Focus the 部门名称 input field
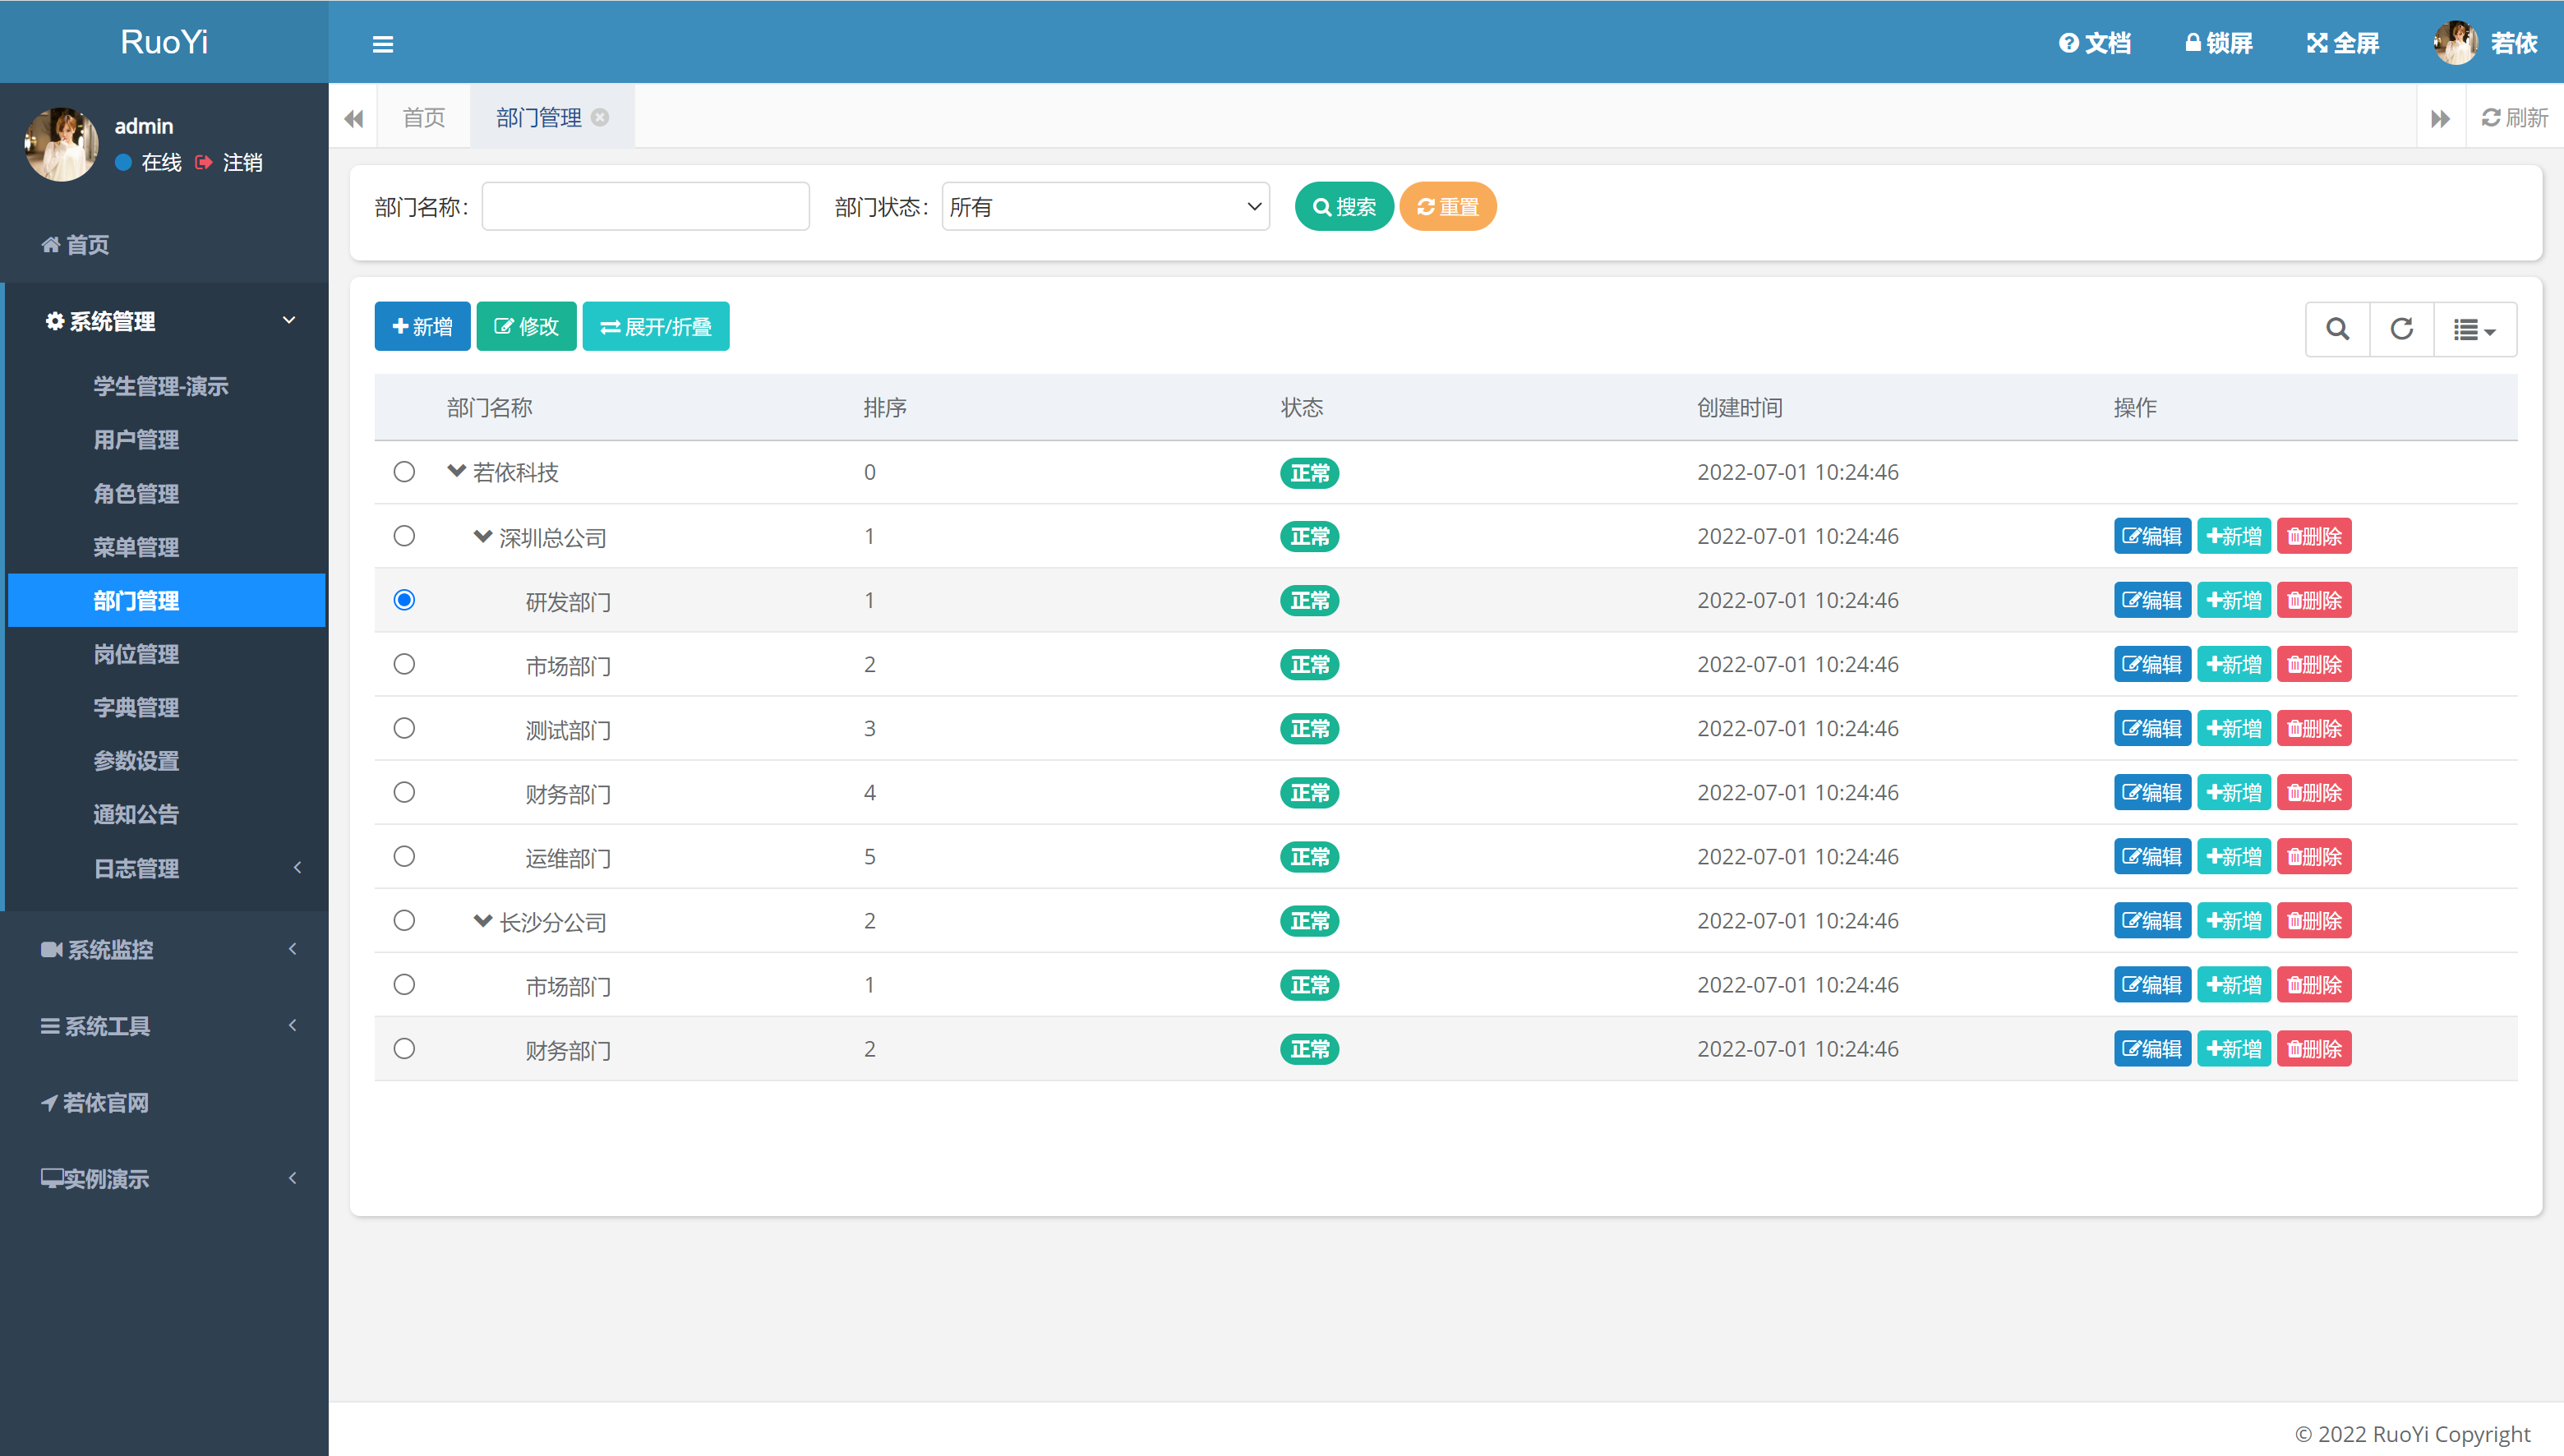 [x=645, y=206]
